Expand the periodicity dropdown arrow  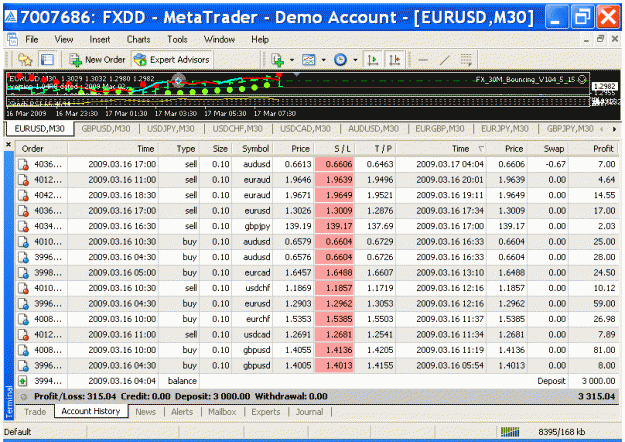point(355,60)
